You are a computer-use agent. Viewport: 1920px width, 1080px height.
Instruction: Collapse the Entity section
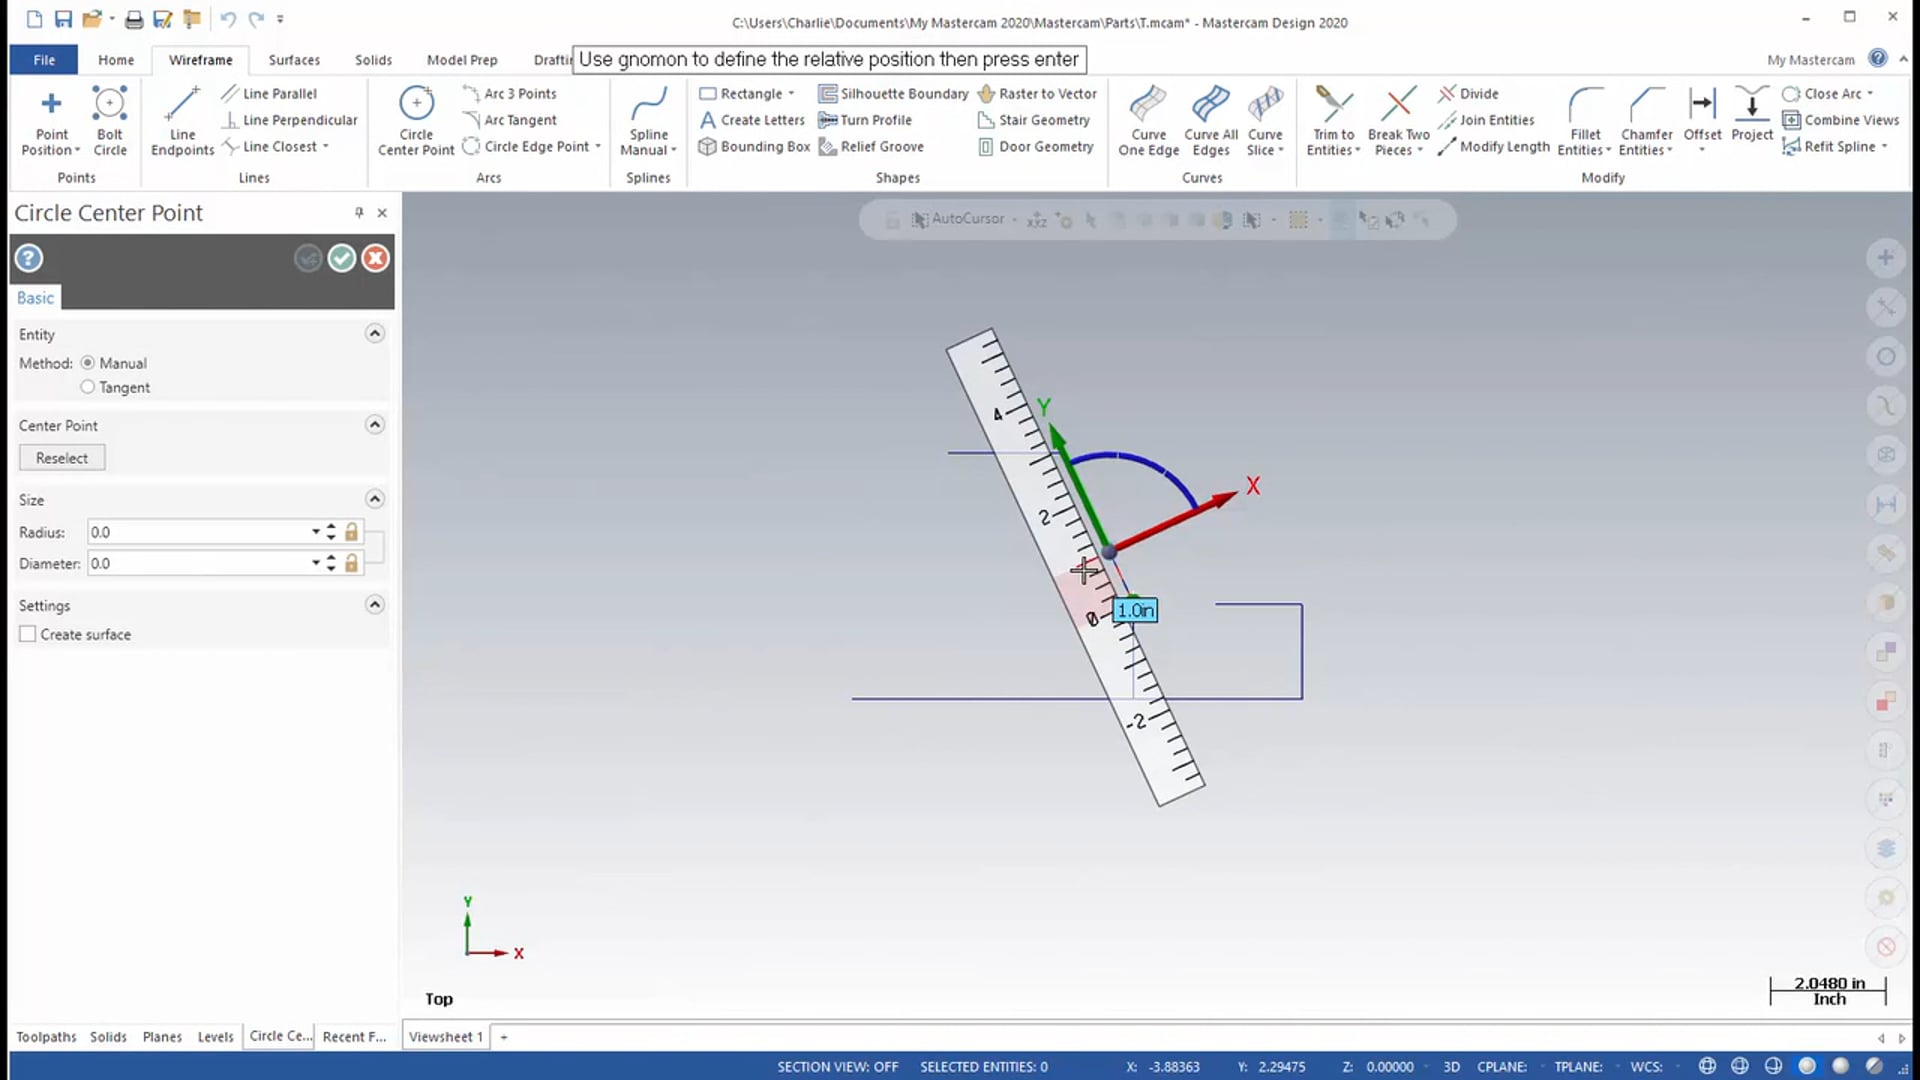click(375, 333)
